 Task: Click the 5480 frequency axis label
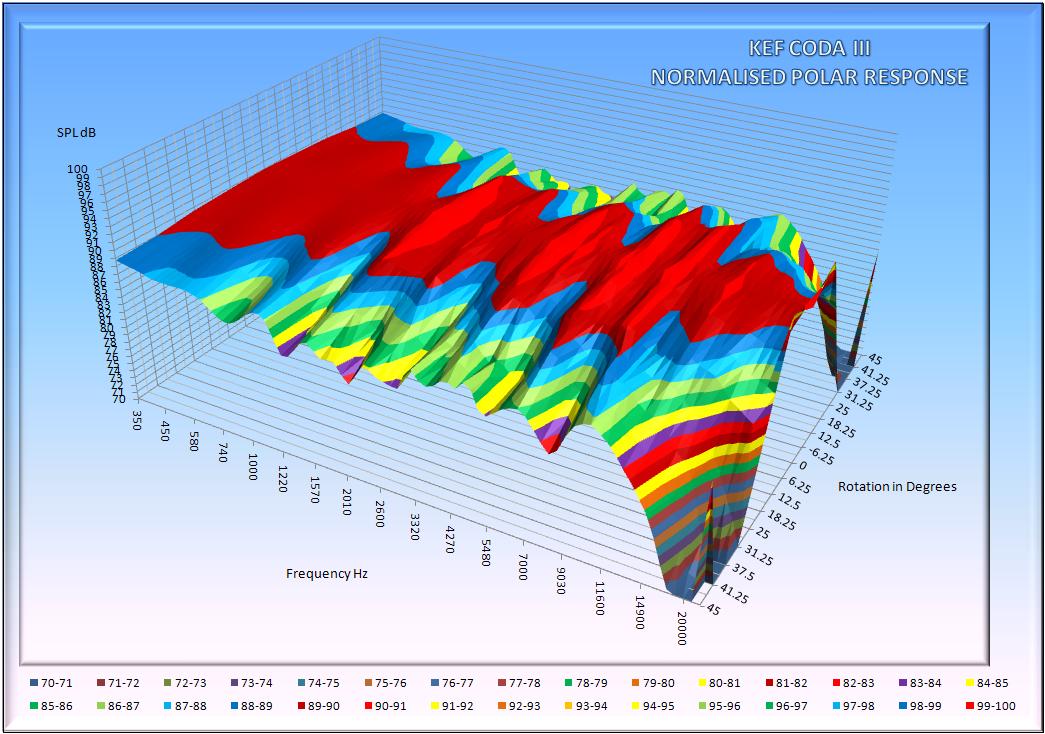pyautogui.click(x=486, y=554)
